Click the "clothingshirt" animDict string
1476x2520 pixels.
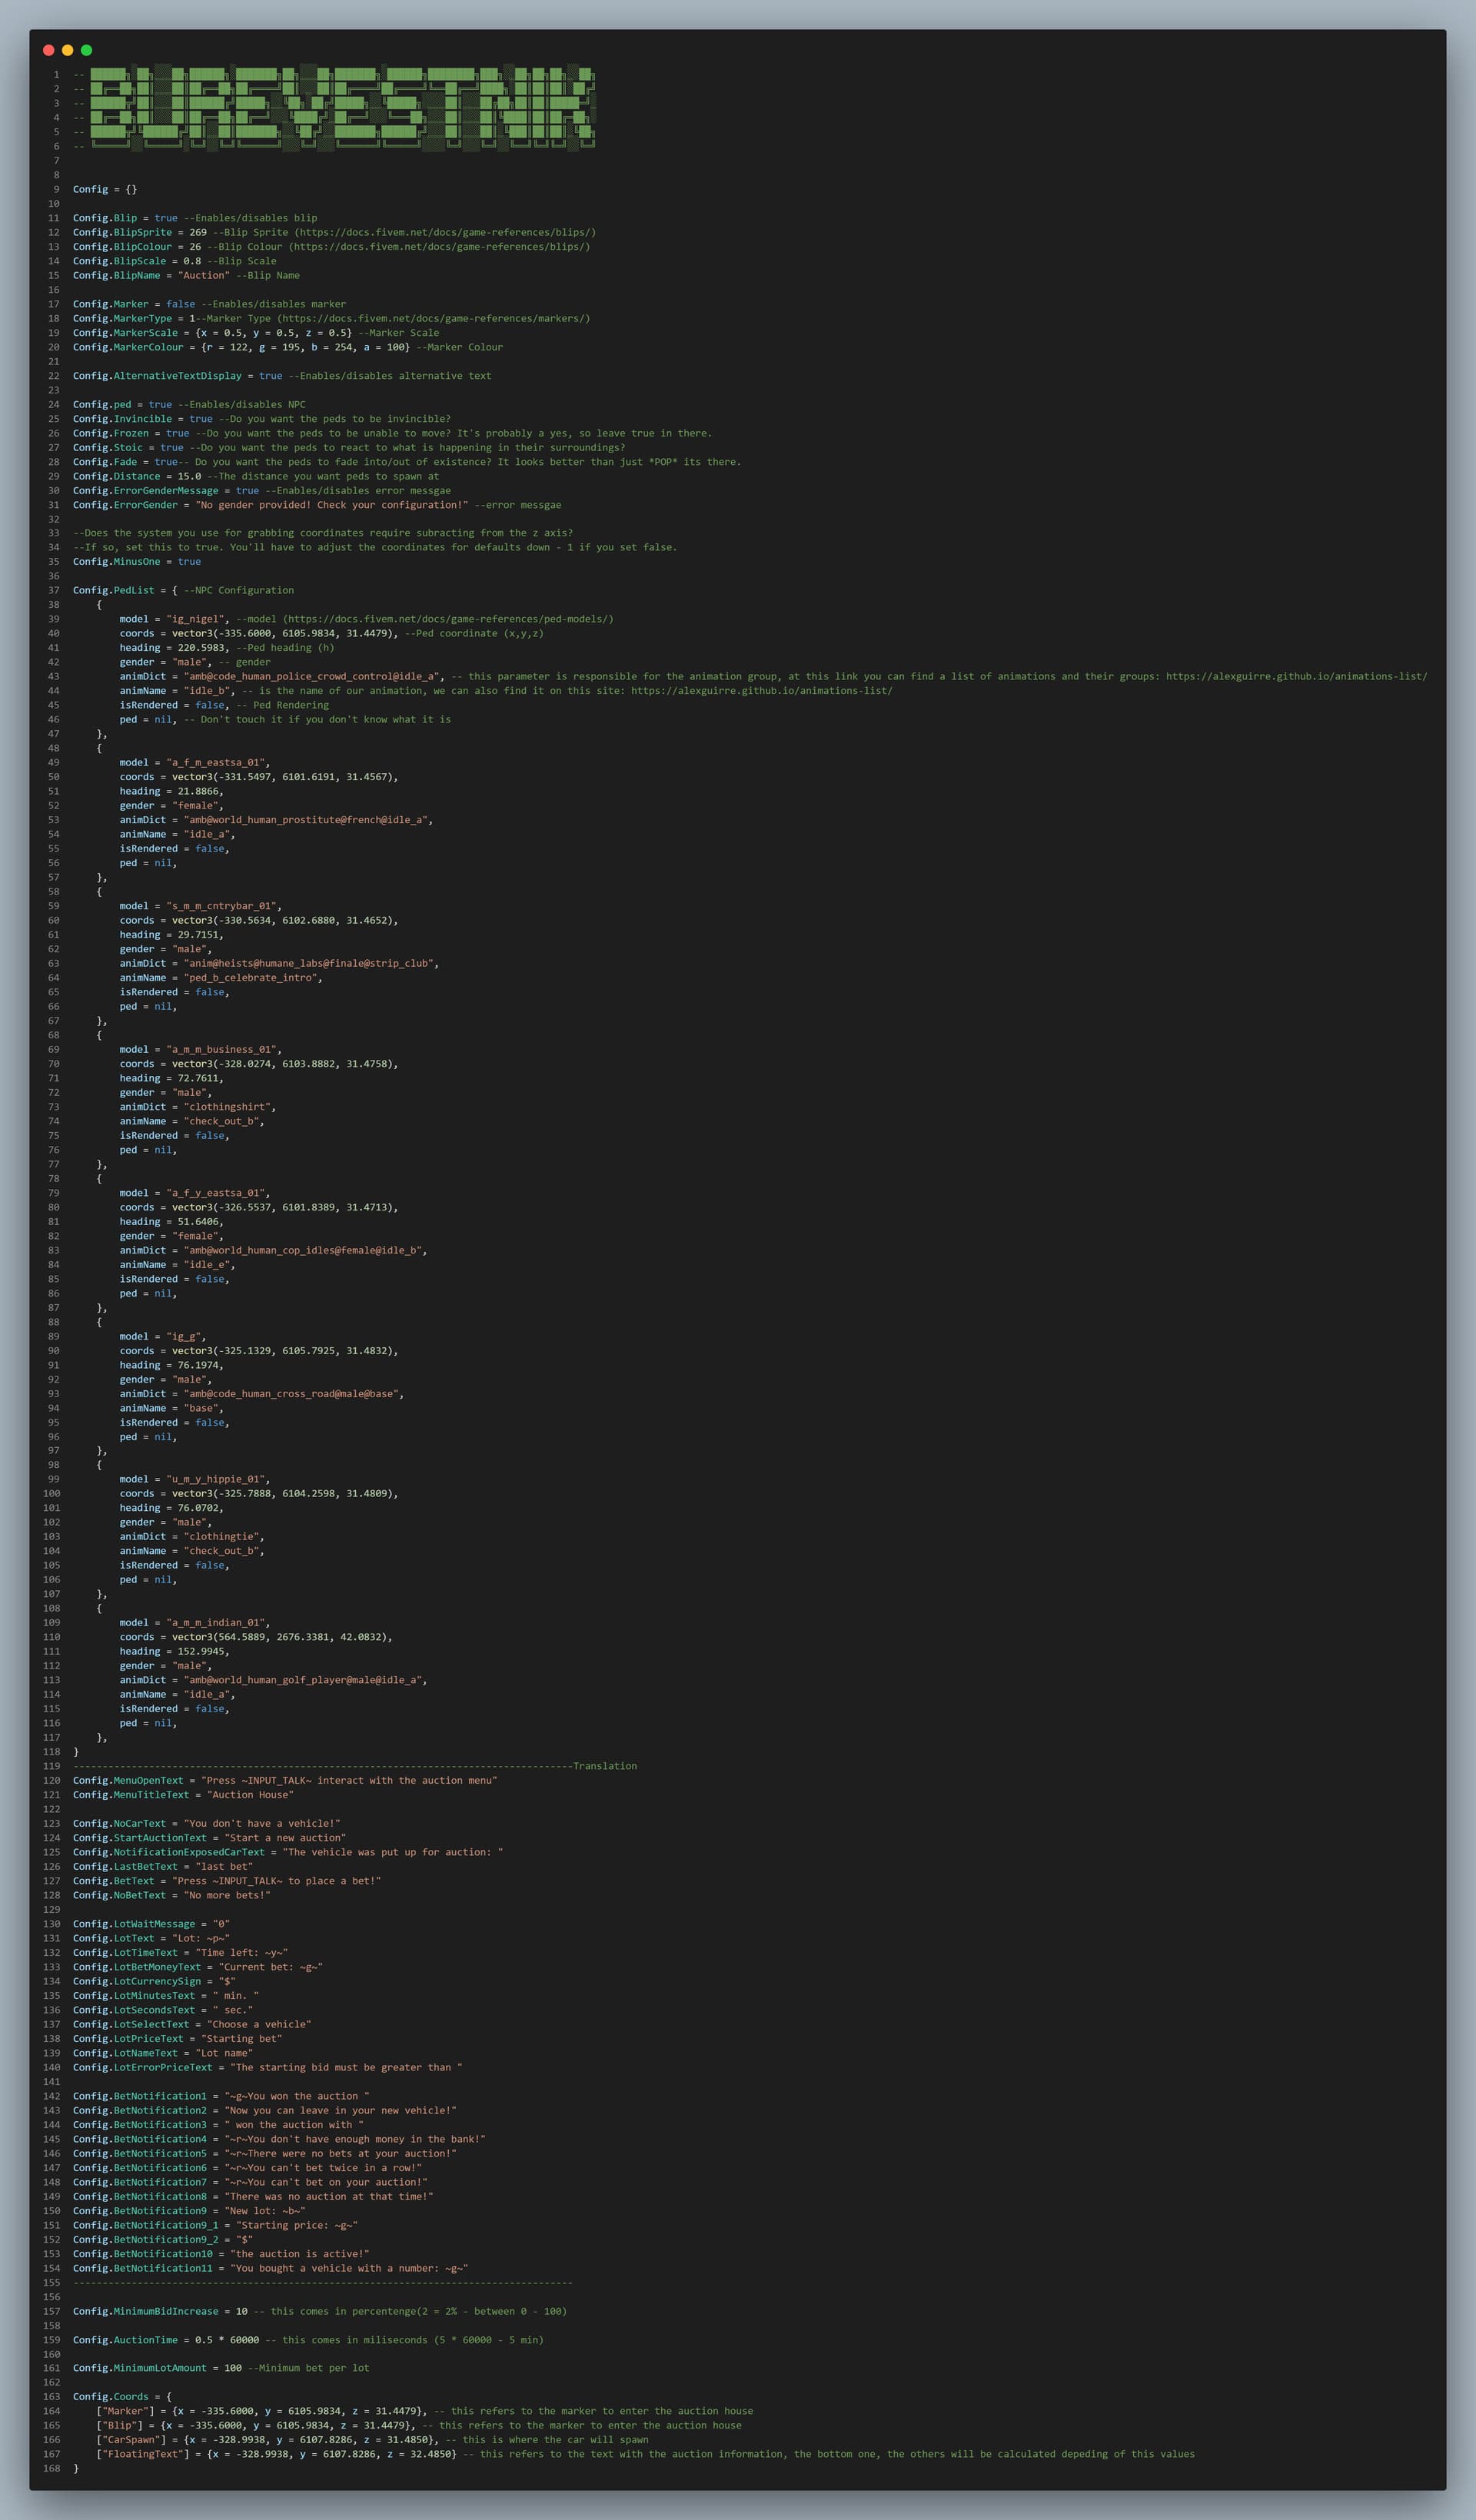coord(227,1107)
